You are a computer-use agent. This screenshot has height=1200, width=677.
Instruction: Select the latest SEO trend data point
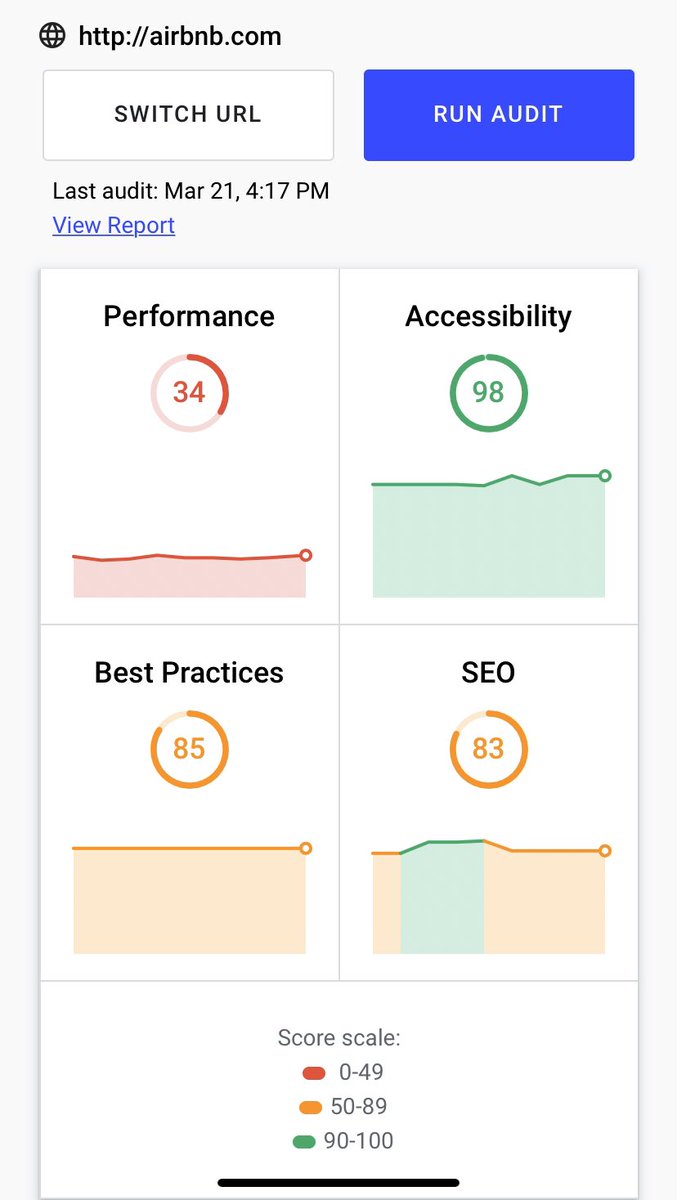pyautogui.click(x=604, y=851)
